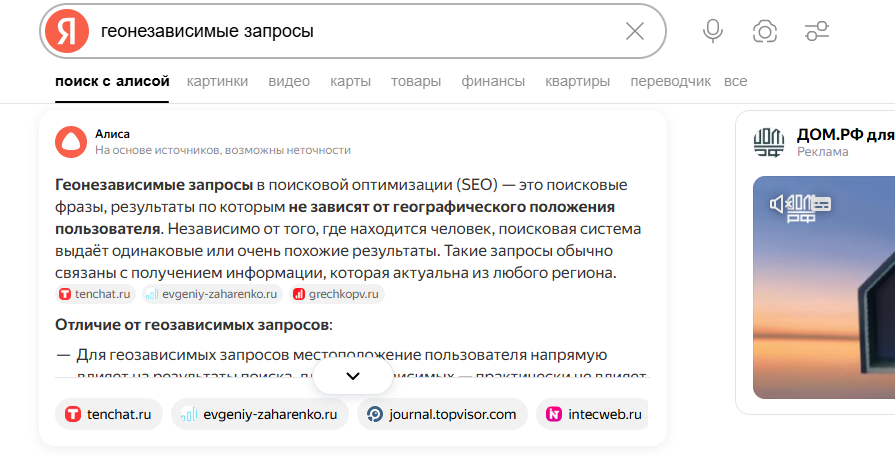The width and height of the screenshot is (895, 465).
Task: Open search settings sliders icon
Action: [817, 31]
